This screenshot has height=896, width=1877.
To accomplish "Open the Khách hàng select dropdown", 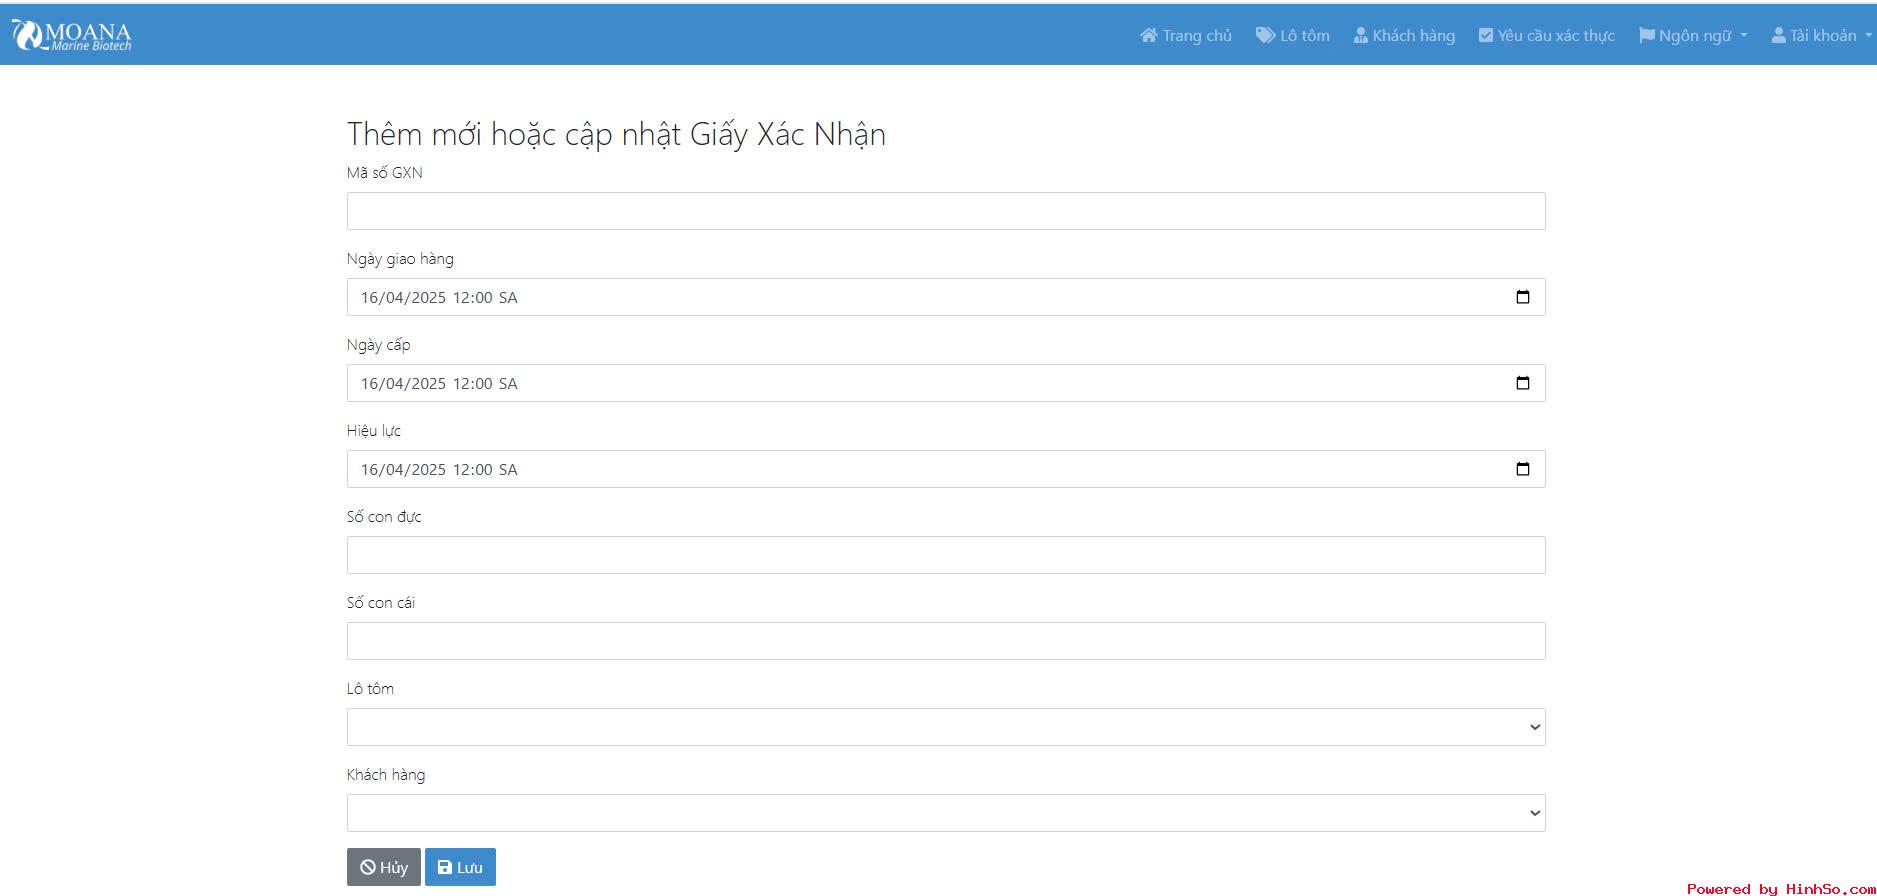I will click(946, 813).
